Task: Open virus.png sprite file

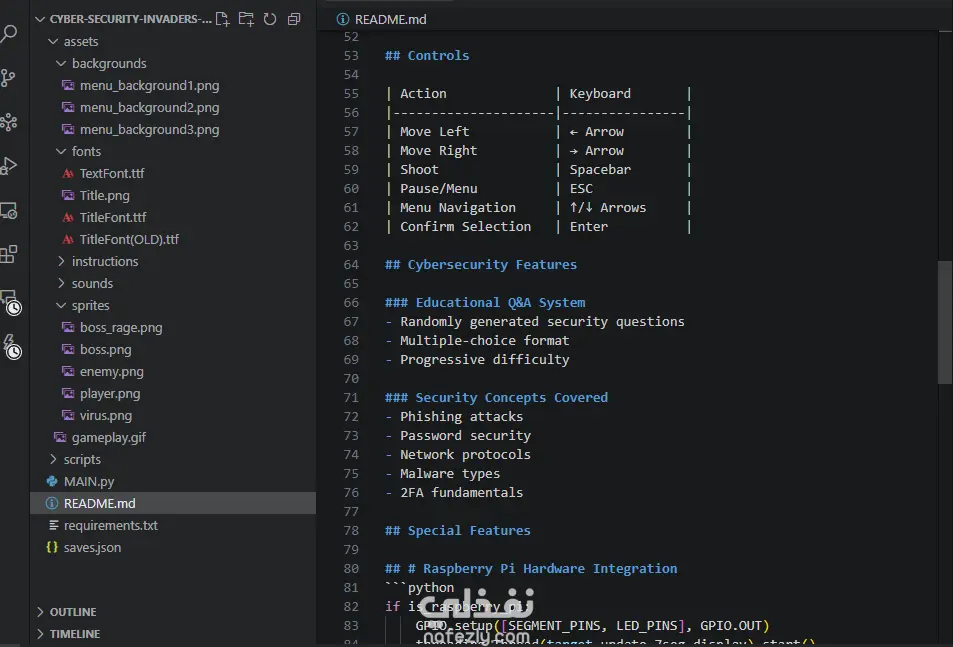Action: pos(106,415)
